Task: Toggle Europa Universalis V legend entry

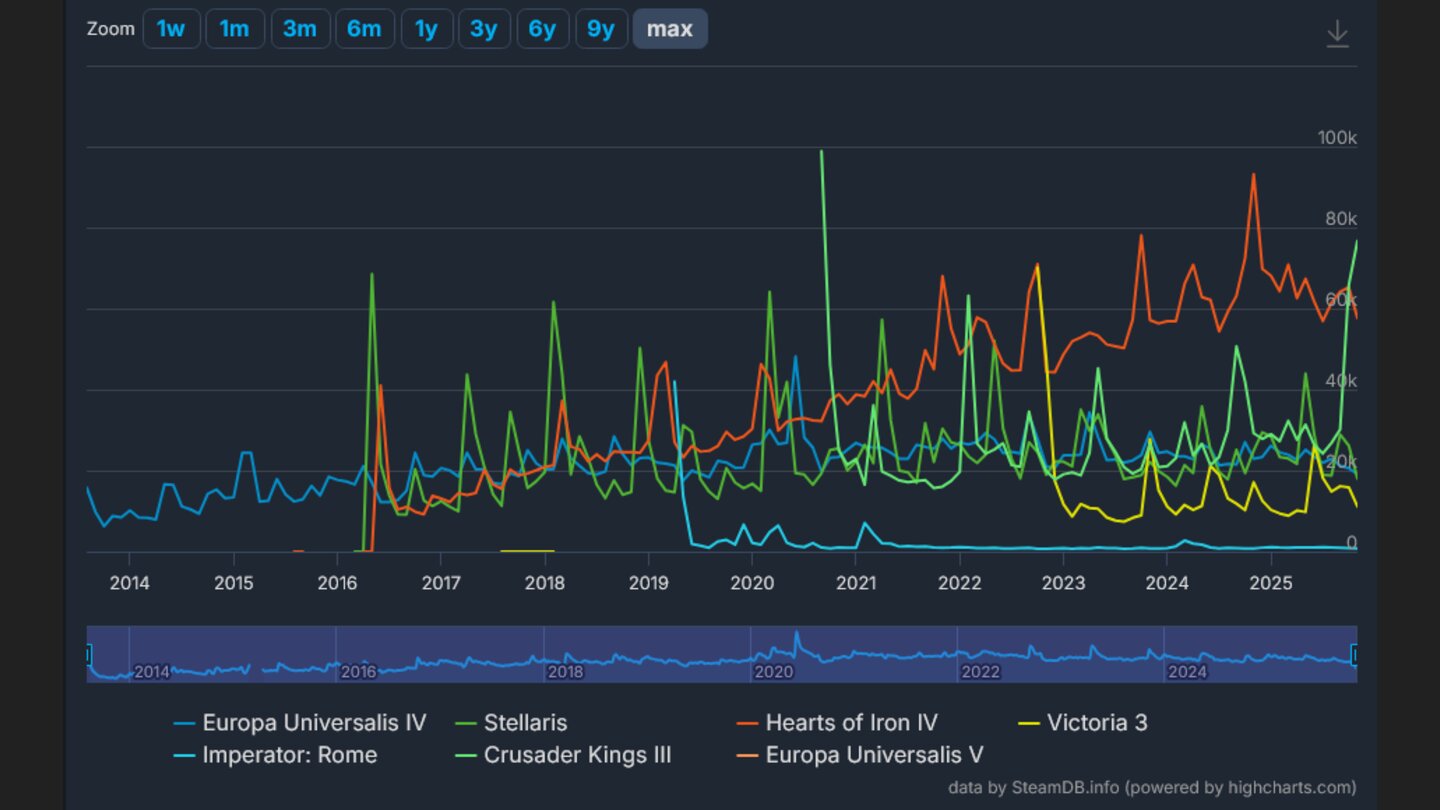Action: (x=874, y=754)
